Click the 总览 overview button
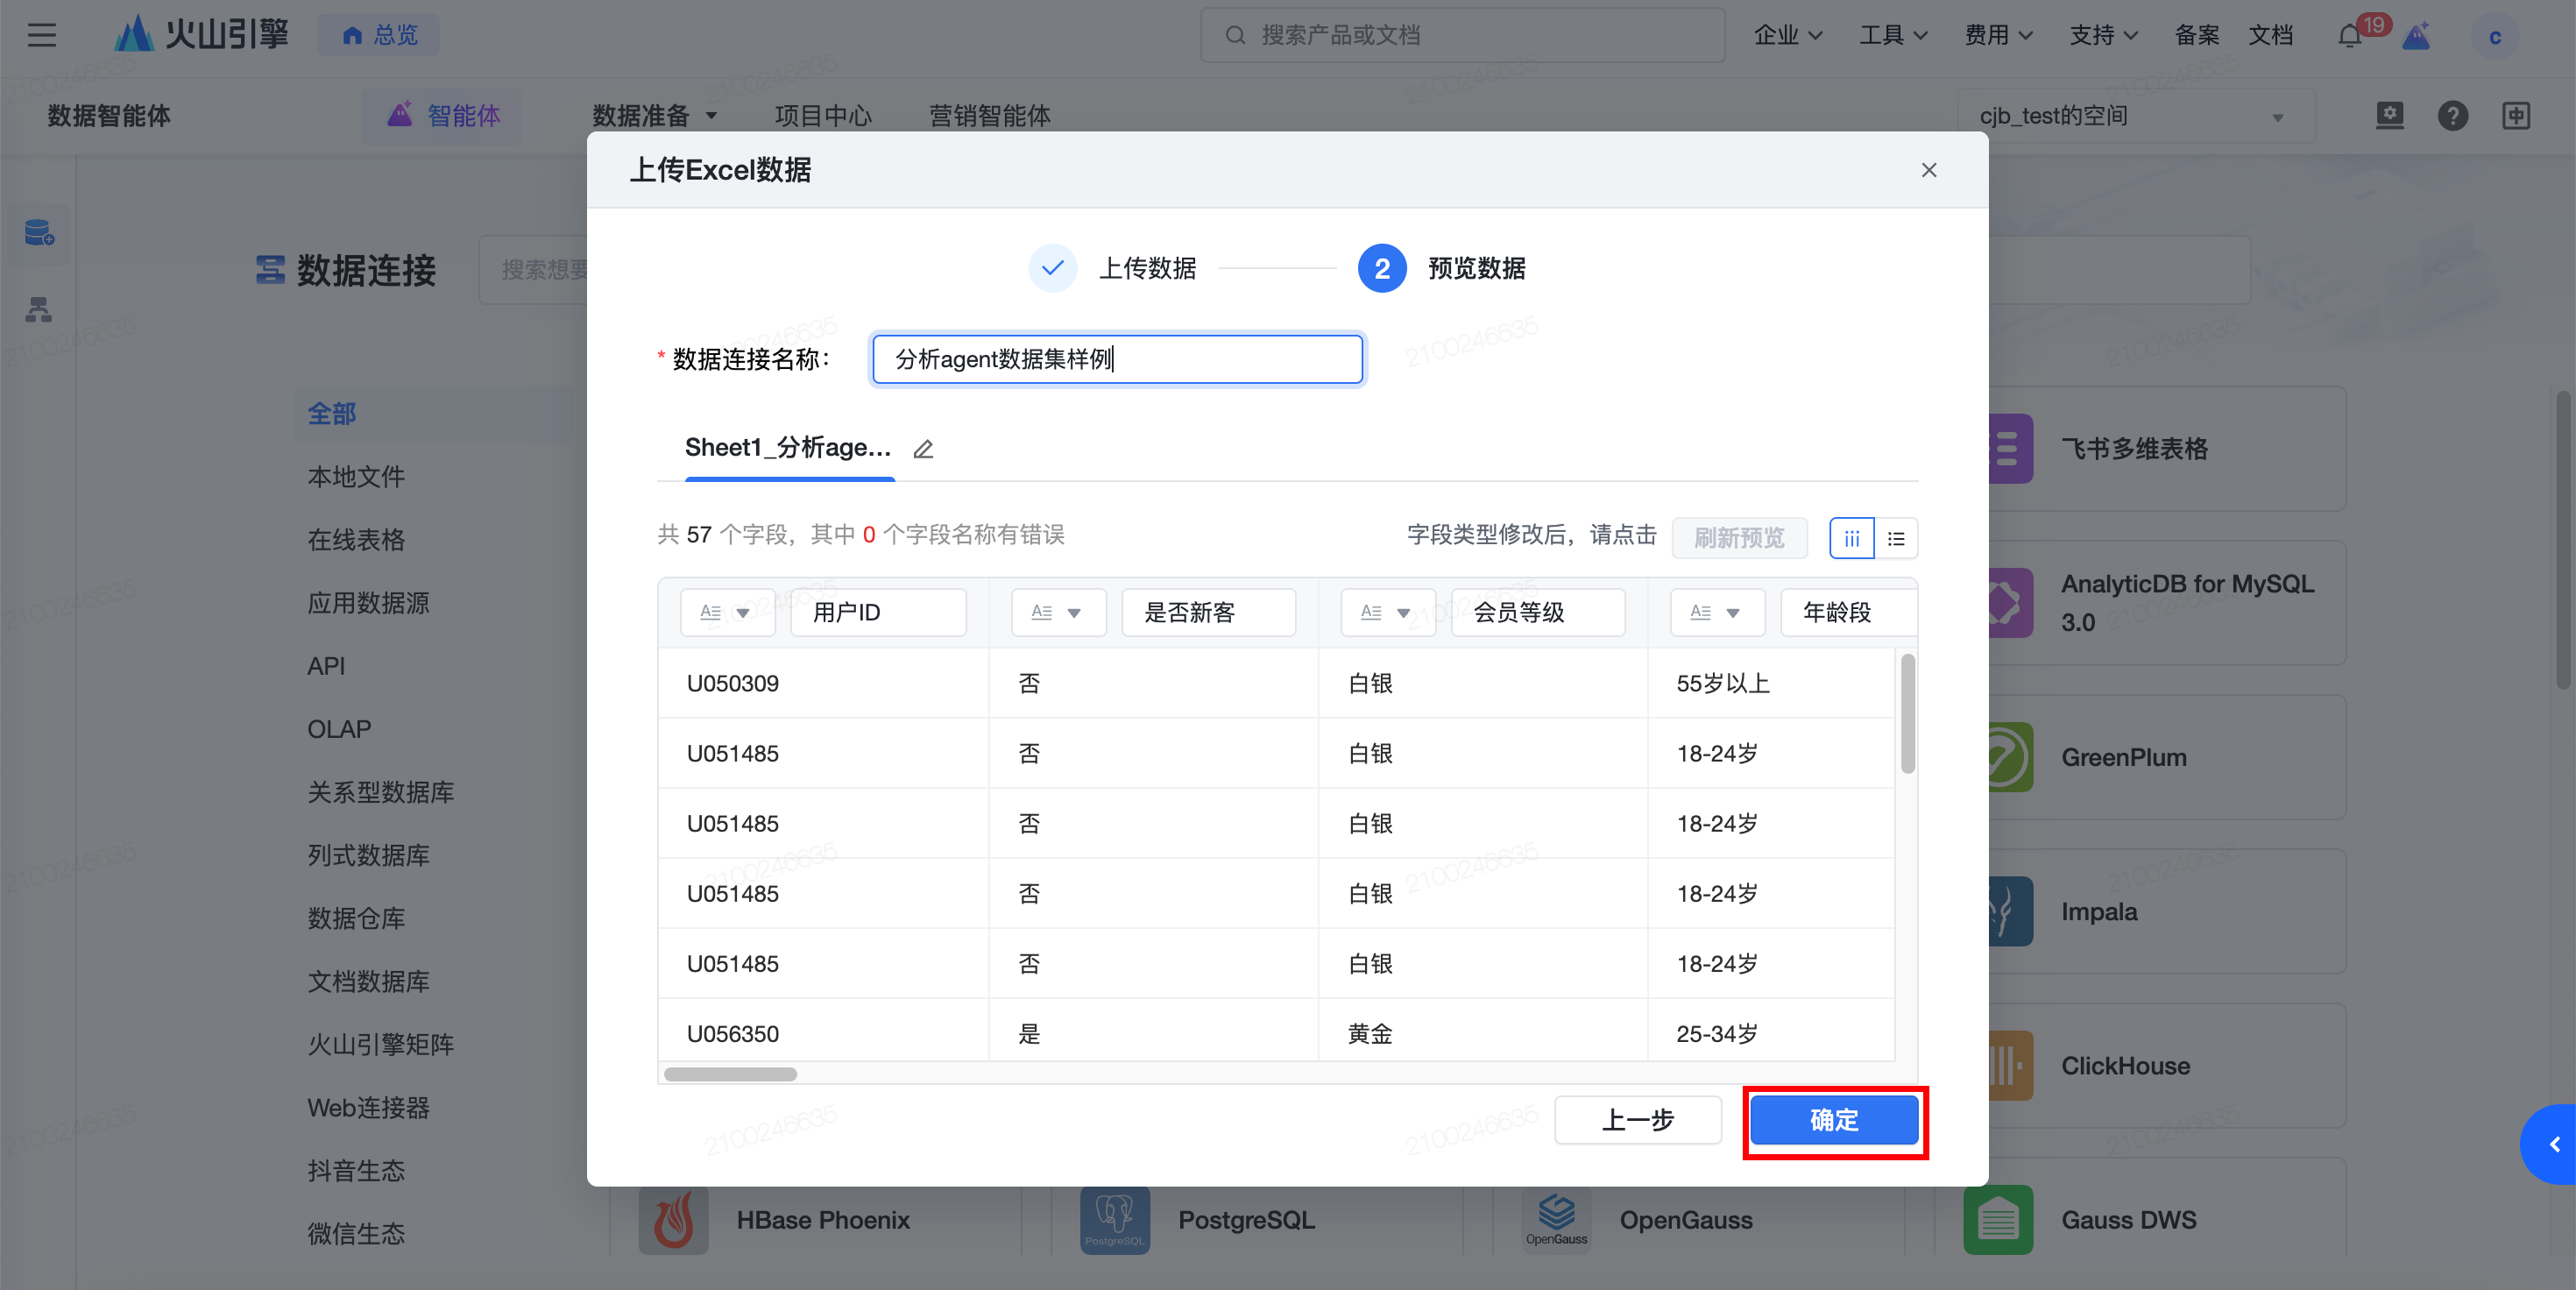This screenshot has width=2576, height=1290. point(379,35)
